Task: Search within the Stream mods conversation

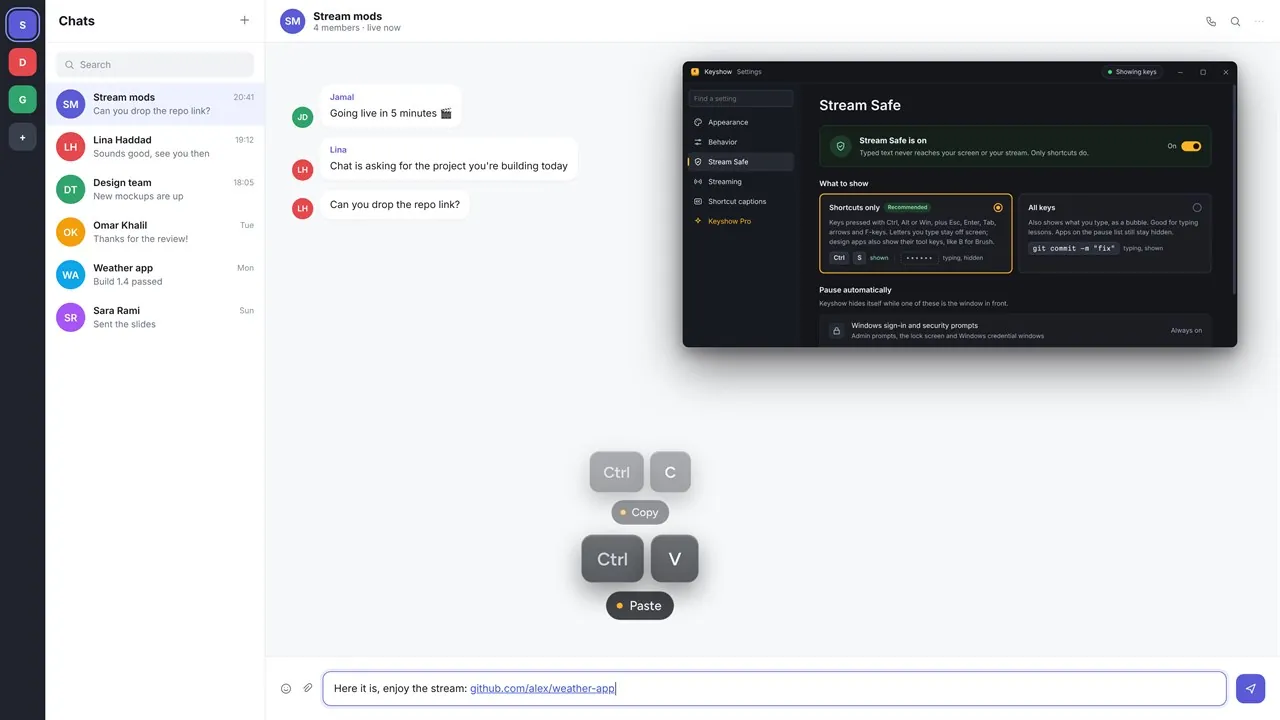Action: pos(1235,21)
